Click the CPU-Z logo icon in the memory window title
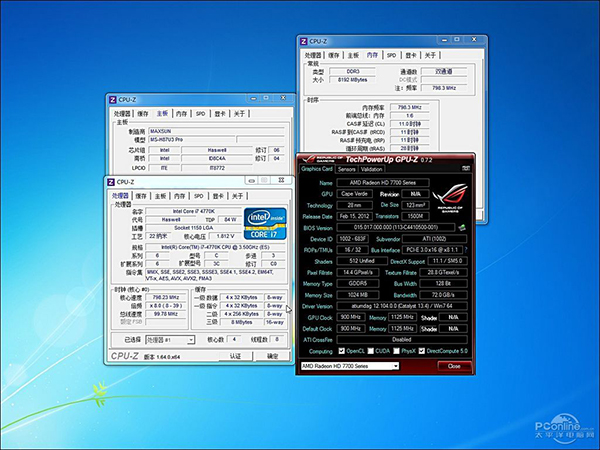 [304, 41]
